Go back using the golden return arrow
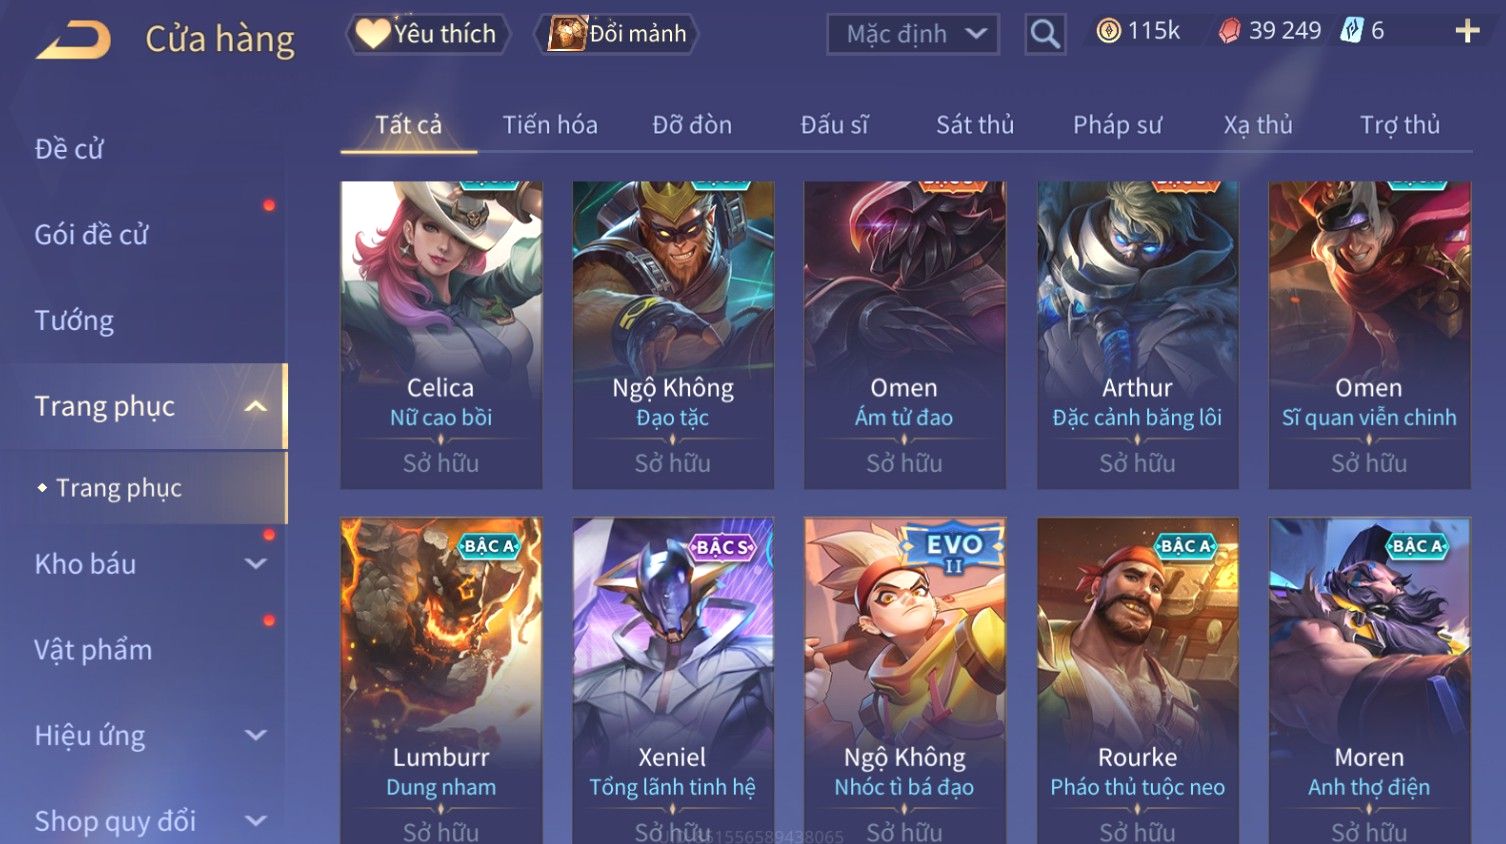 click(x=74, y=40)
